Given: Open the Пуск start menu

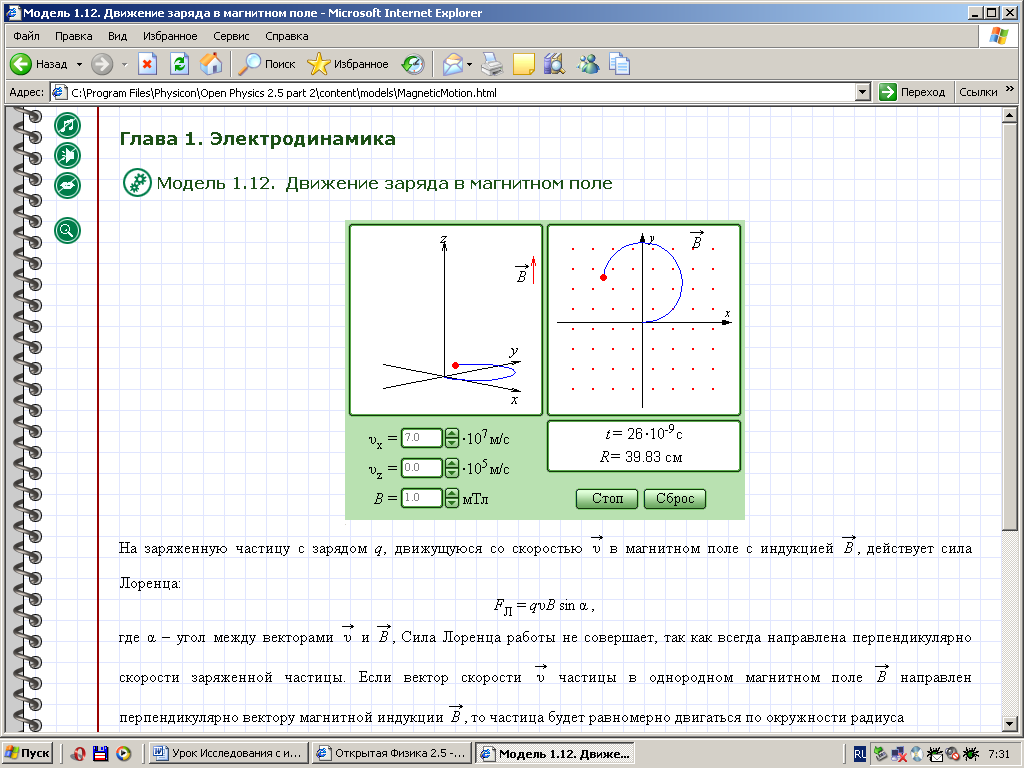Looking at the screenshot, I should click(x=27, y=753).
